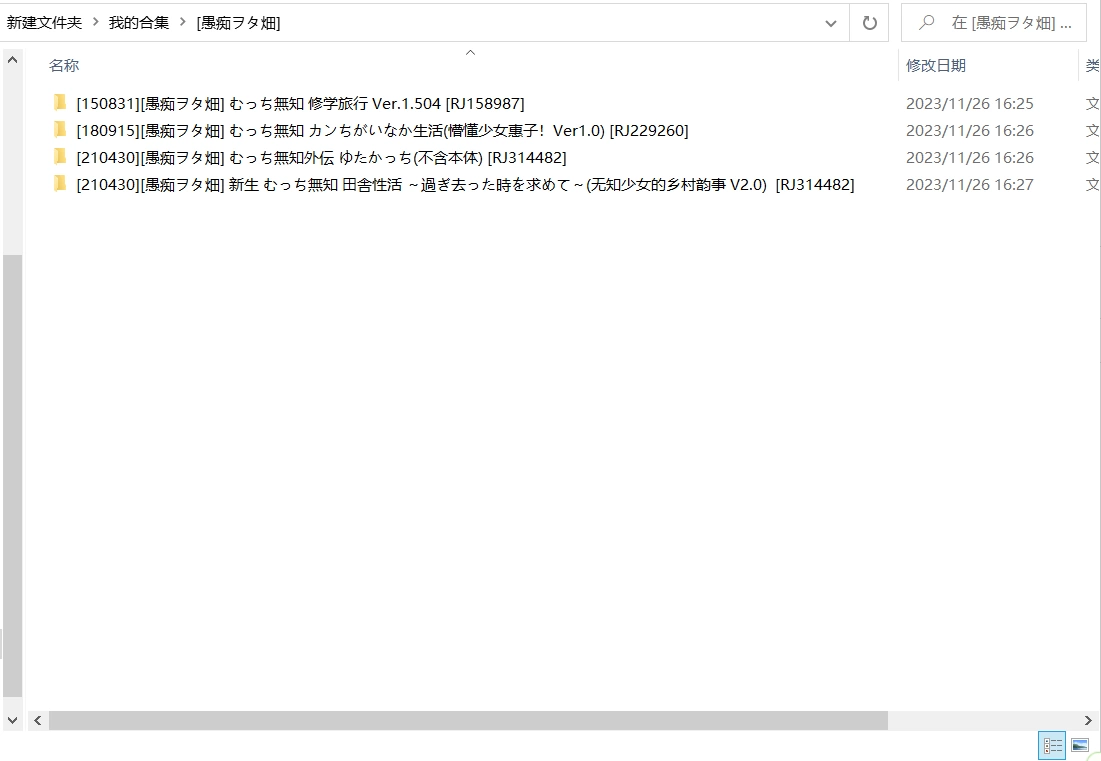Click left pane scroll up arrow

tap(13, 60)
